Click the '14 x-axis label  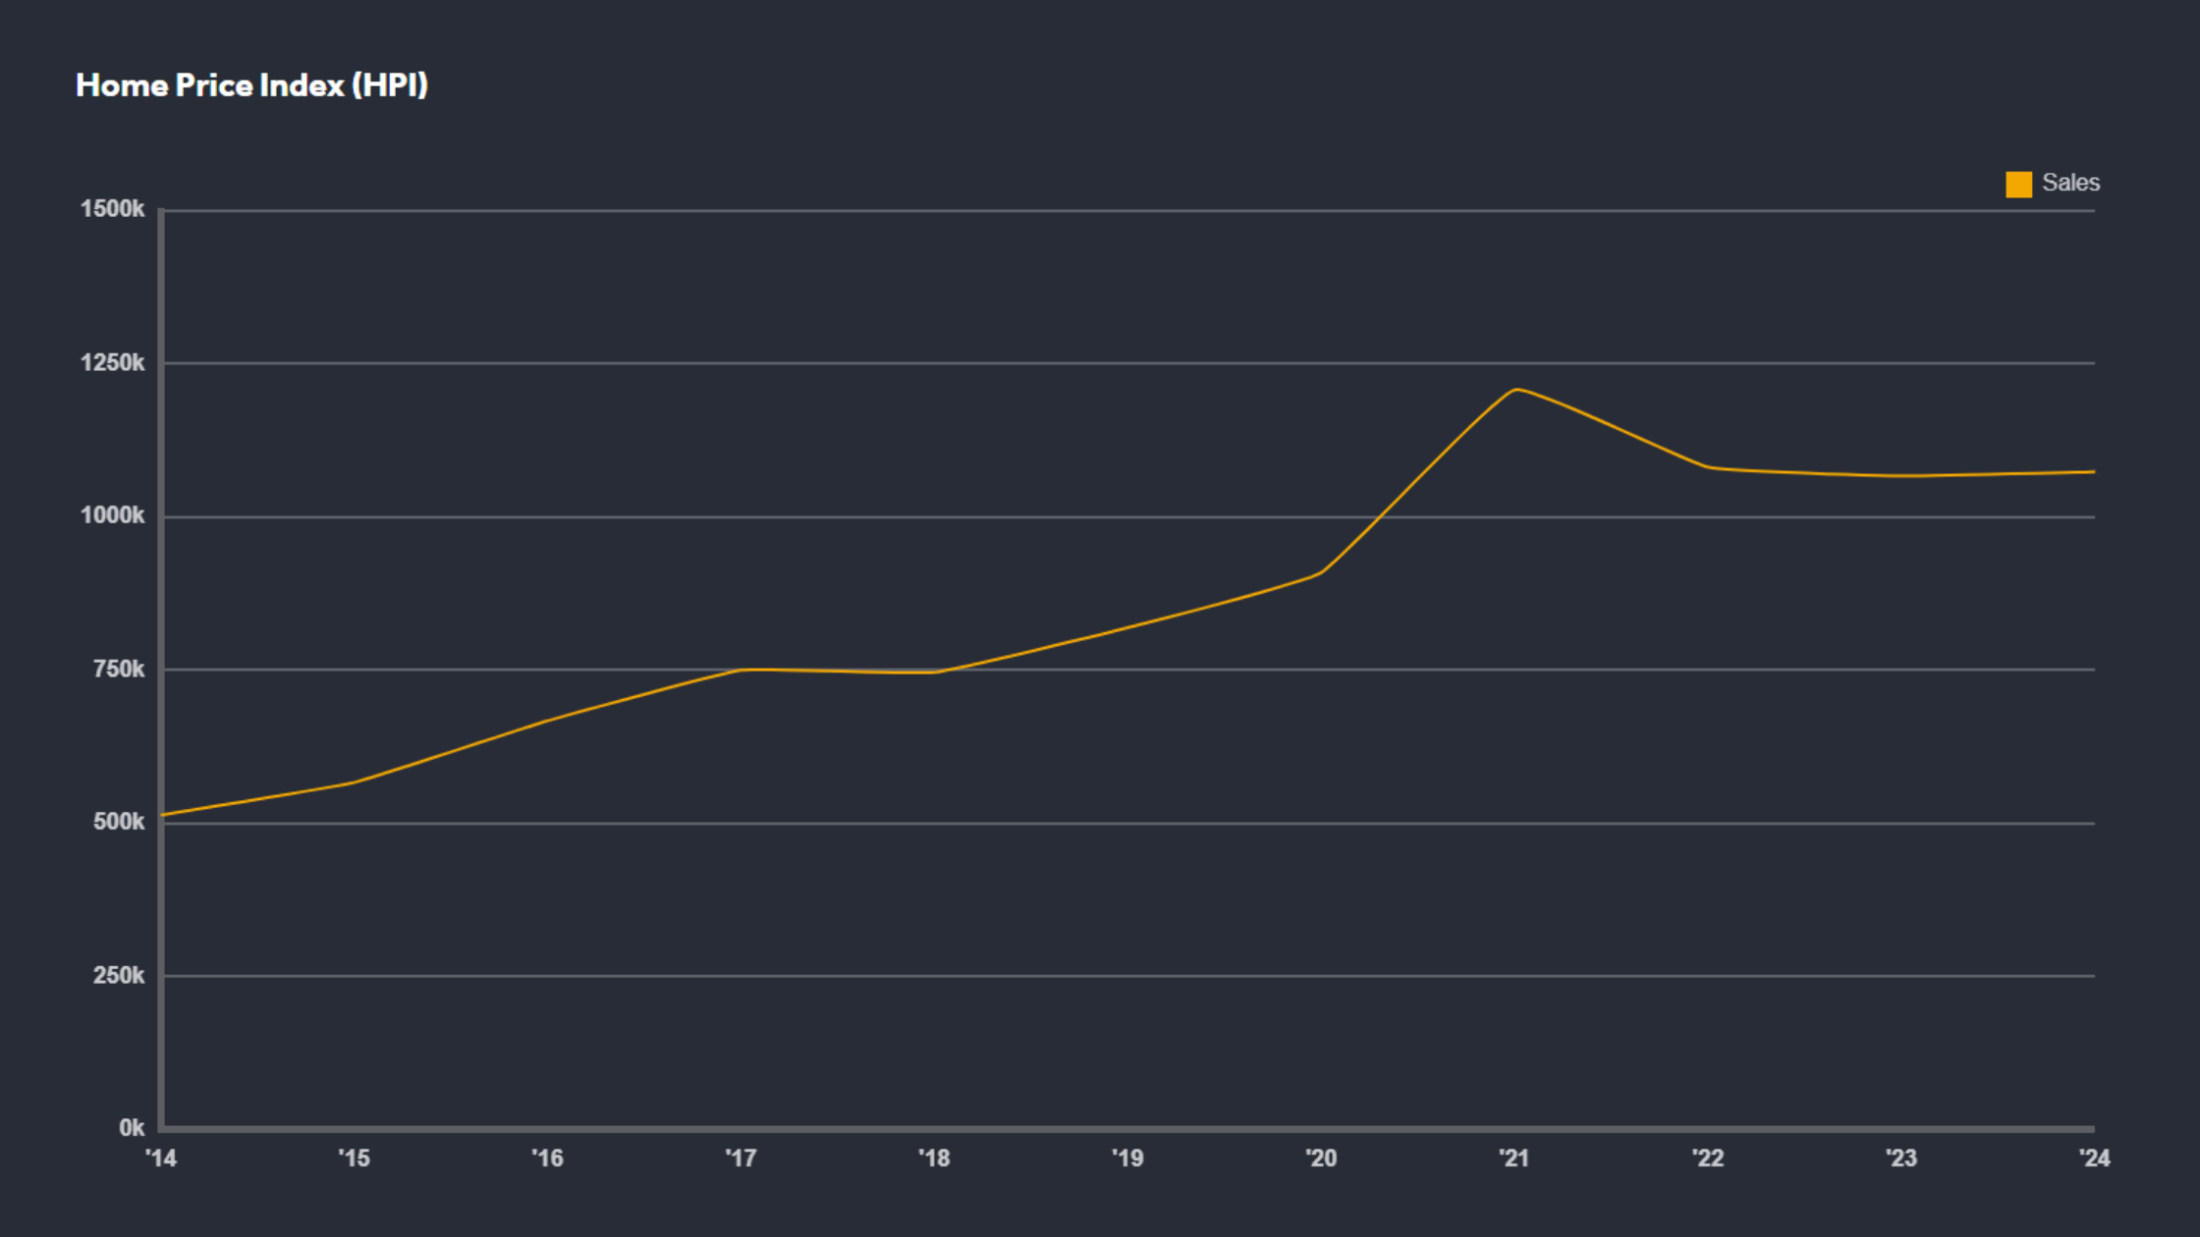click(161, 1158)
